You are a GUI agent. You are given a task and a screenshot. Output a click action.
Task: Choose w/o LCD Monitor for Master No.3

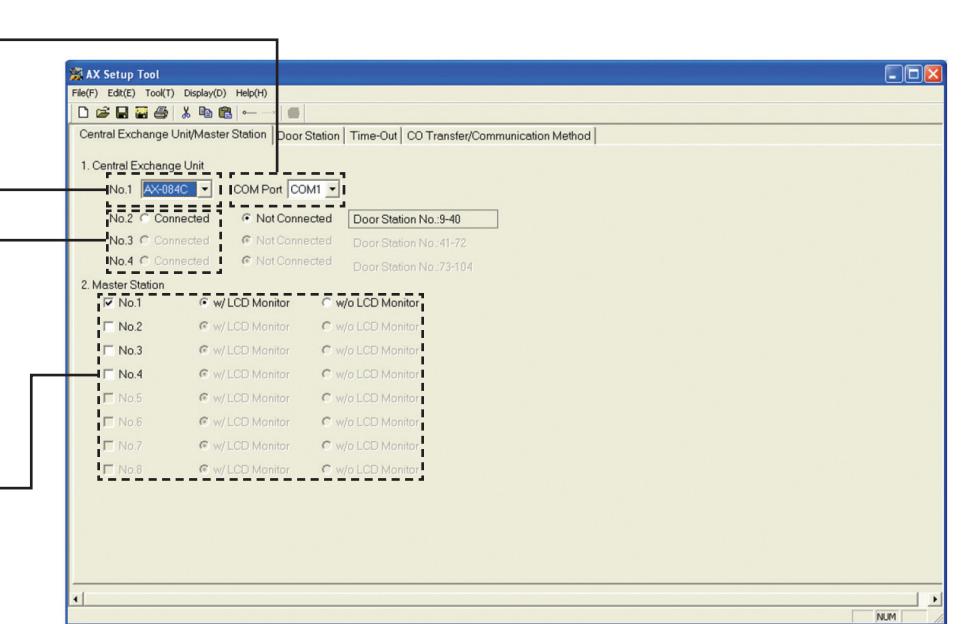tap(327, 350)
